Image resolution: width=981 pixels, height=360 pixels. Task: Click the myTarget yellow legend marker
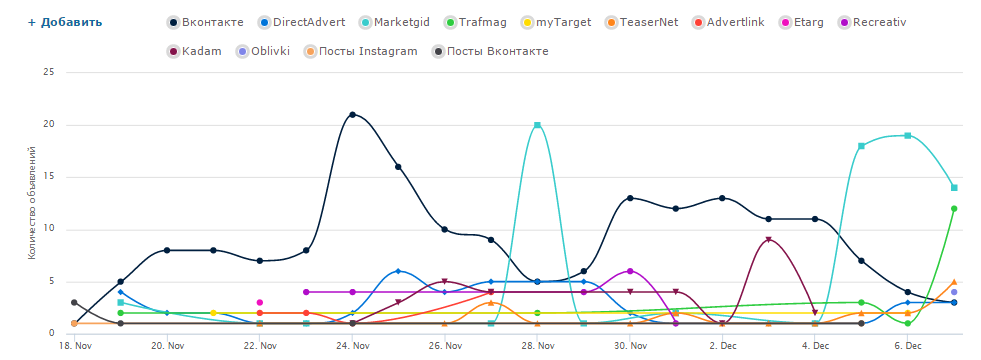point(527,23)
